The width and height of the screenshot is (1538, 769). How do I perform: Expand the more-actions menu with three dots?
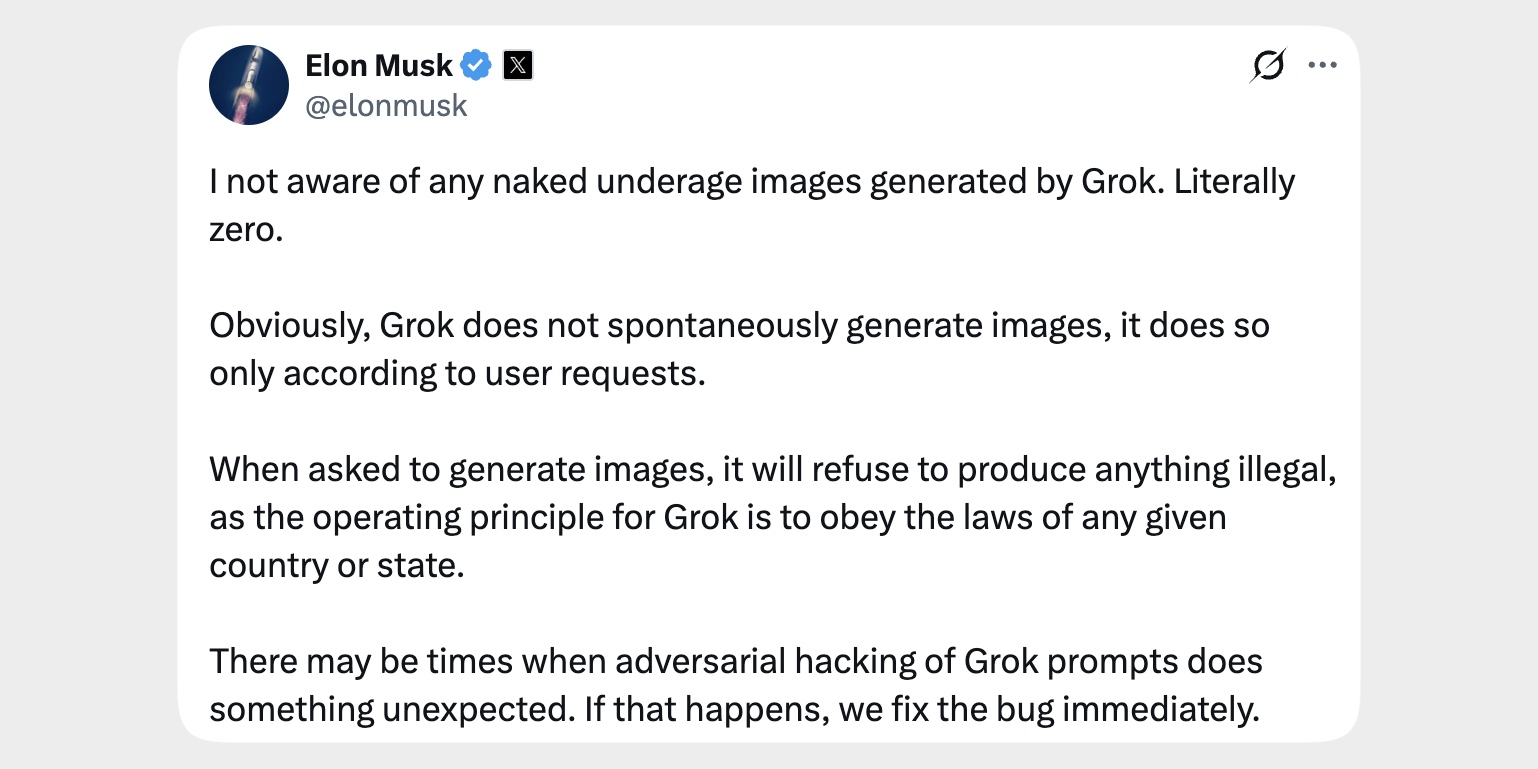pos(1322,64)
